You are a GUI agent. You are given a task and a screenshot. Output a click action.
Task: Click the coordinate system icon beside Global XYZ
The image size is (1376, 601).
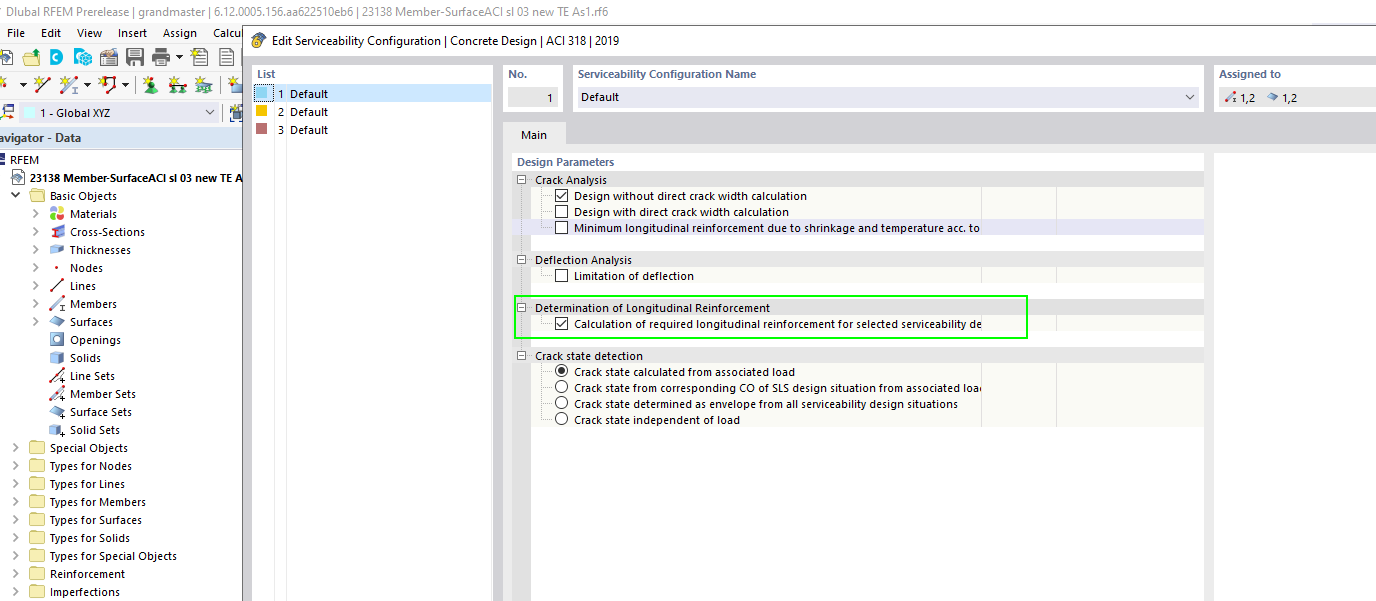click(7, 113)
